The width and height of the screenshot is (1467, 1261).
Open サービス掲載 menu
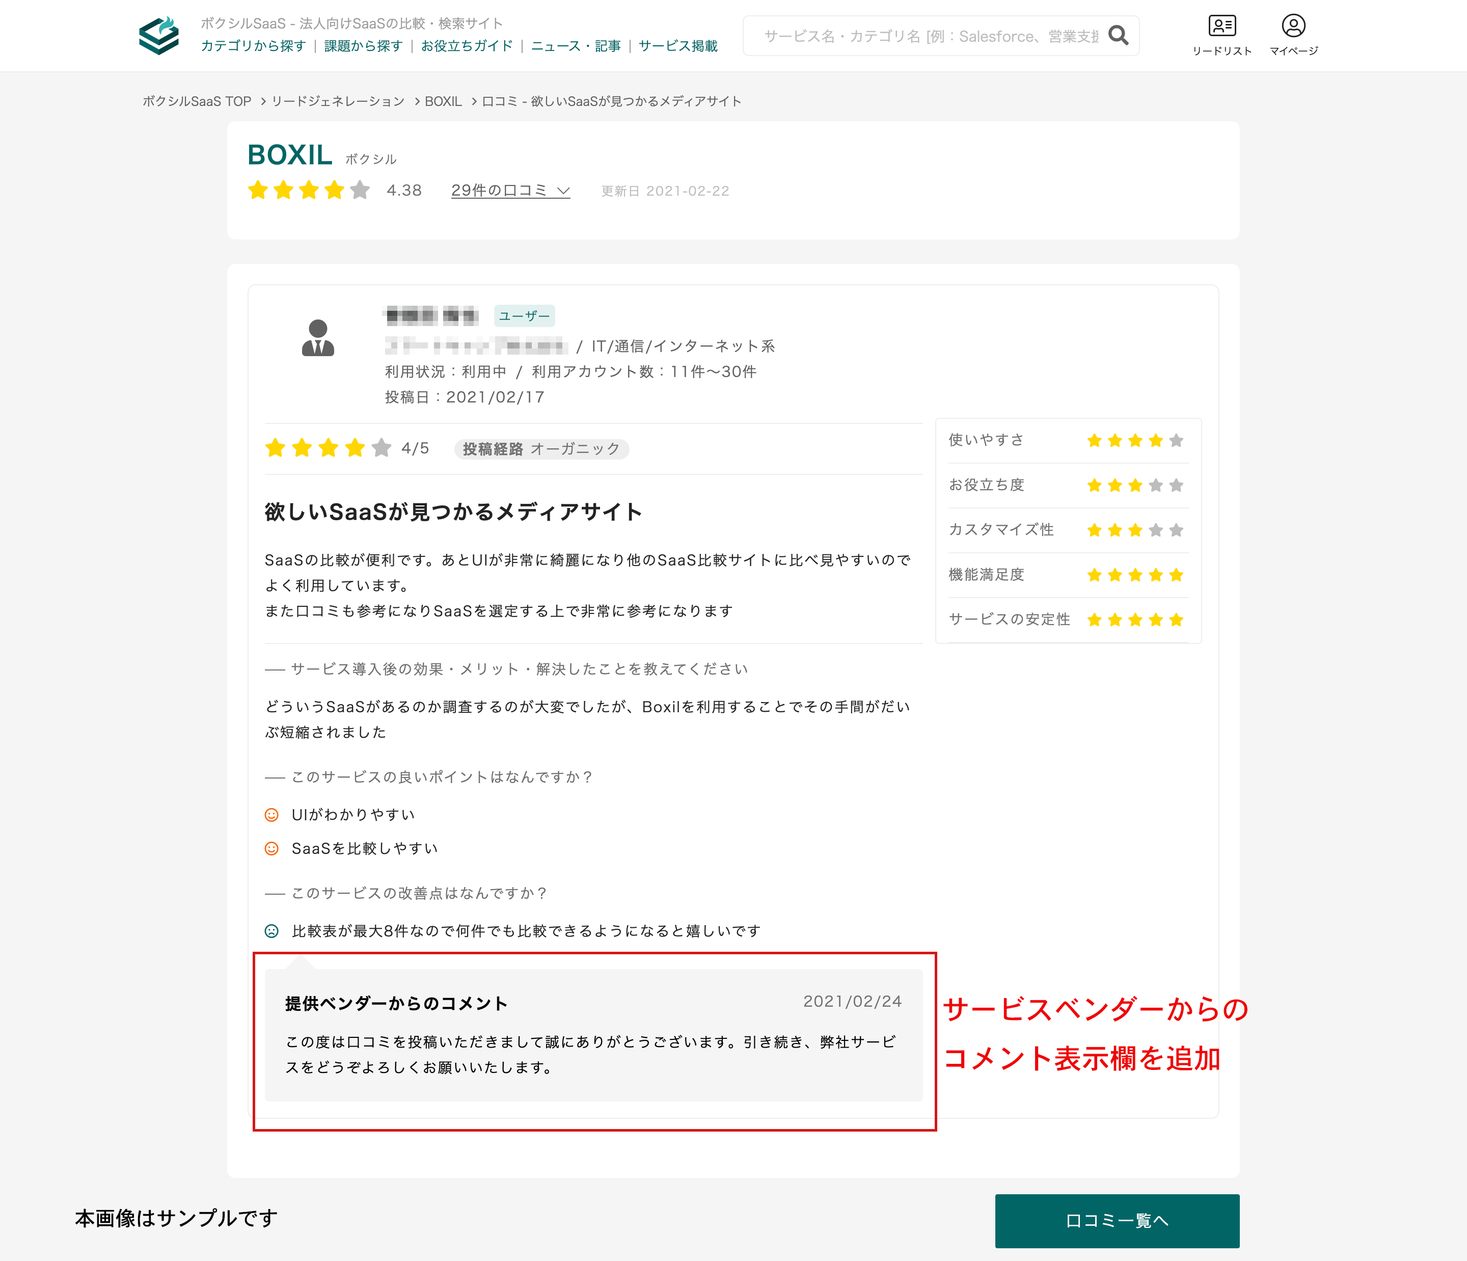[678, 46]
